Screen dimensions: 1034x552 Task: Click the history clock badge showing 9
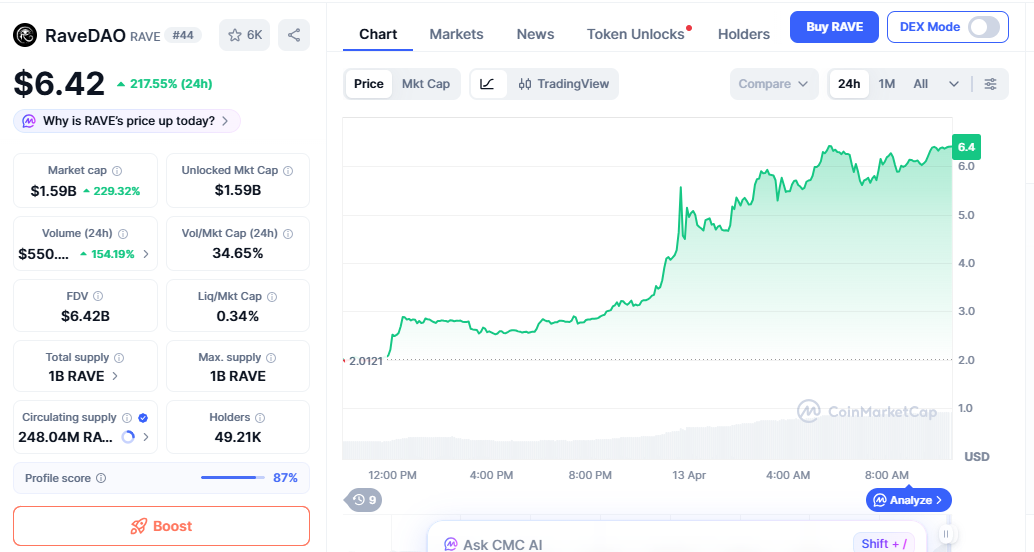[x=363, y=500]
